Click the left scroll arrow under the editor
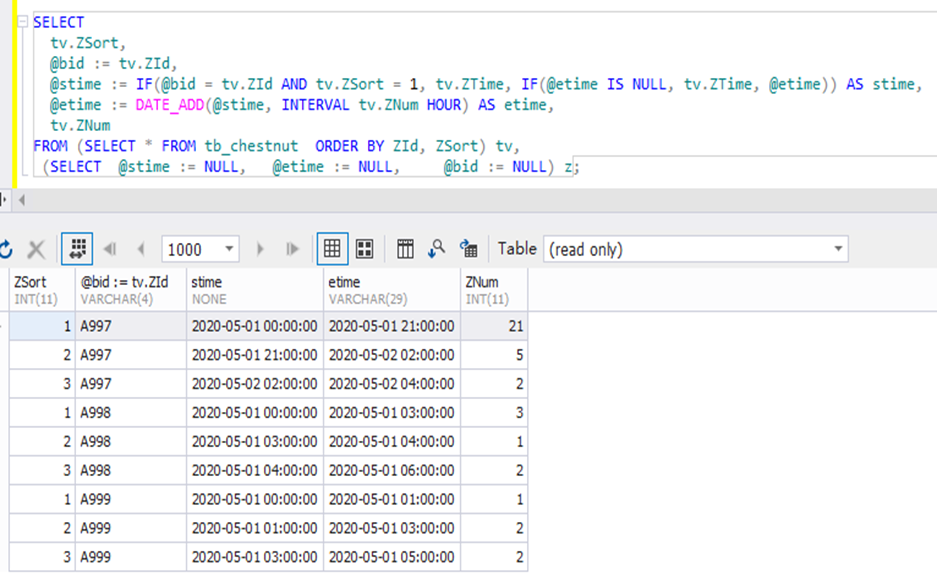Screen dimensions: 937x587 coord(22,200)
